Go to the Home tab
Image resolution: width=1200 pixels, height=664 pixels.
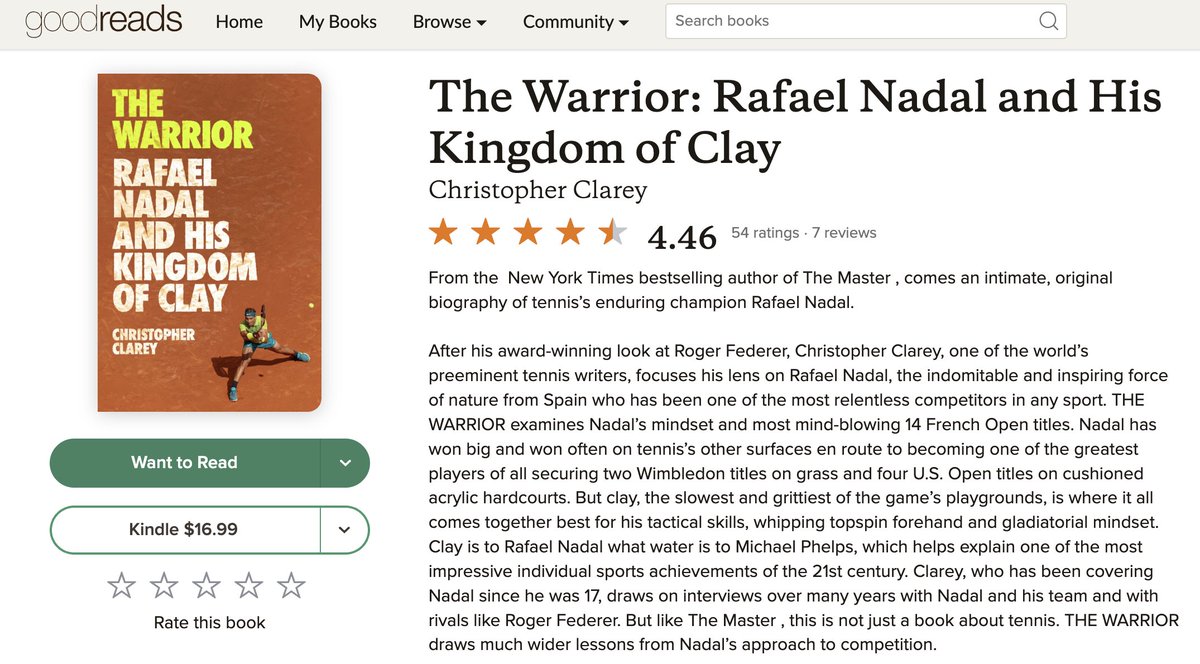click(x=239, y=21)
